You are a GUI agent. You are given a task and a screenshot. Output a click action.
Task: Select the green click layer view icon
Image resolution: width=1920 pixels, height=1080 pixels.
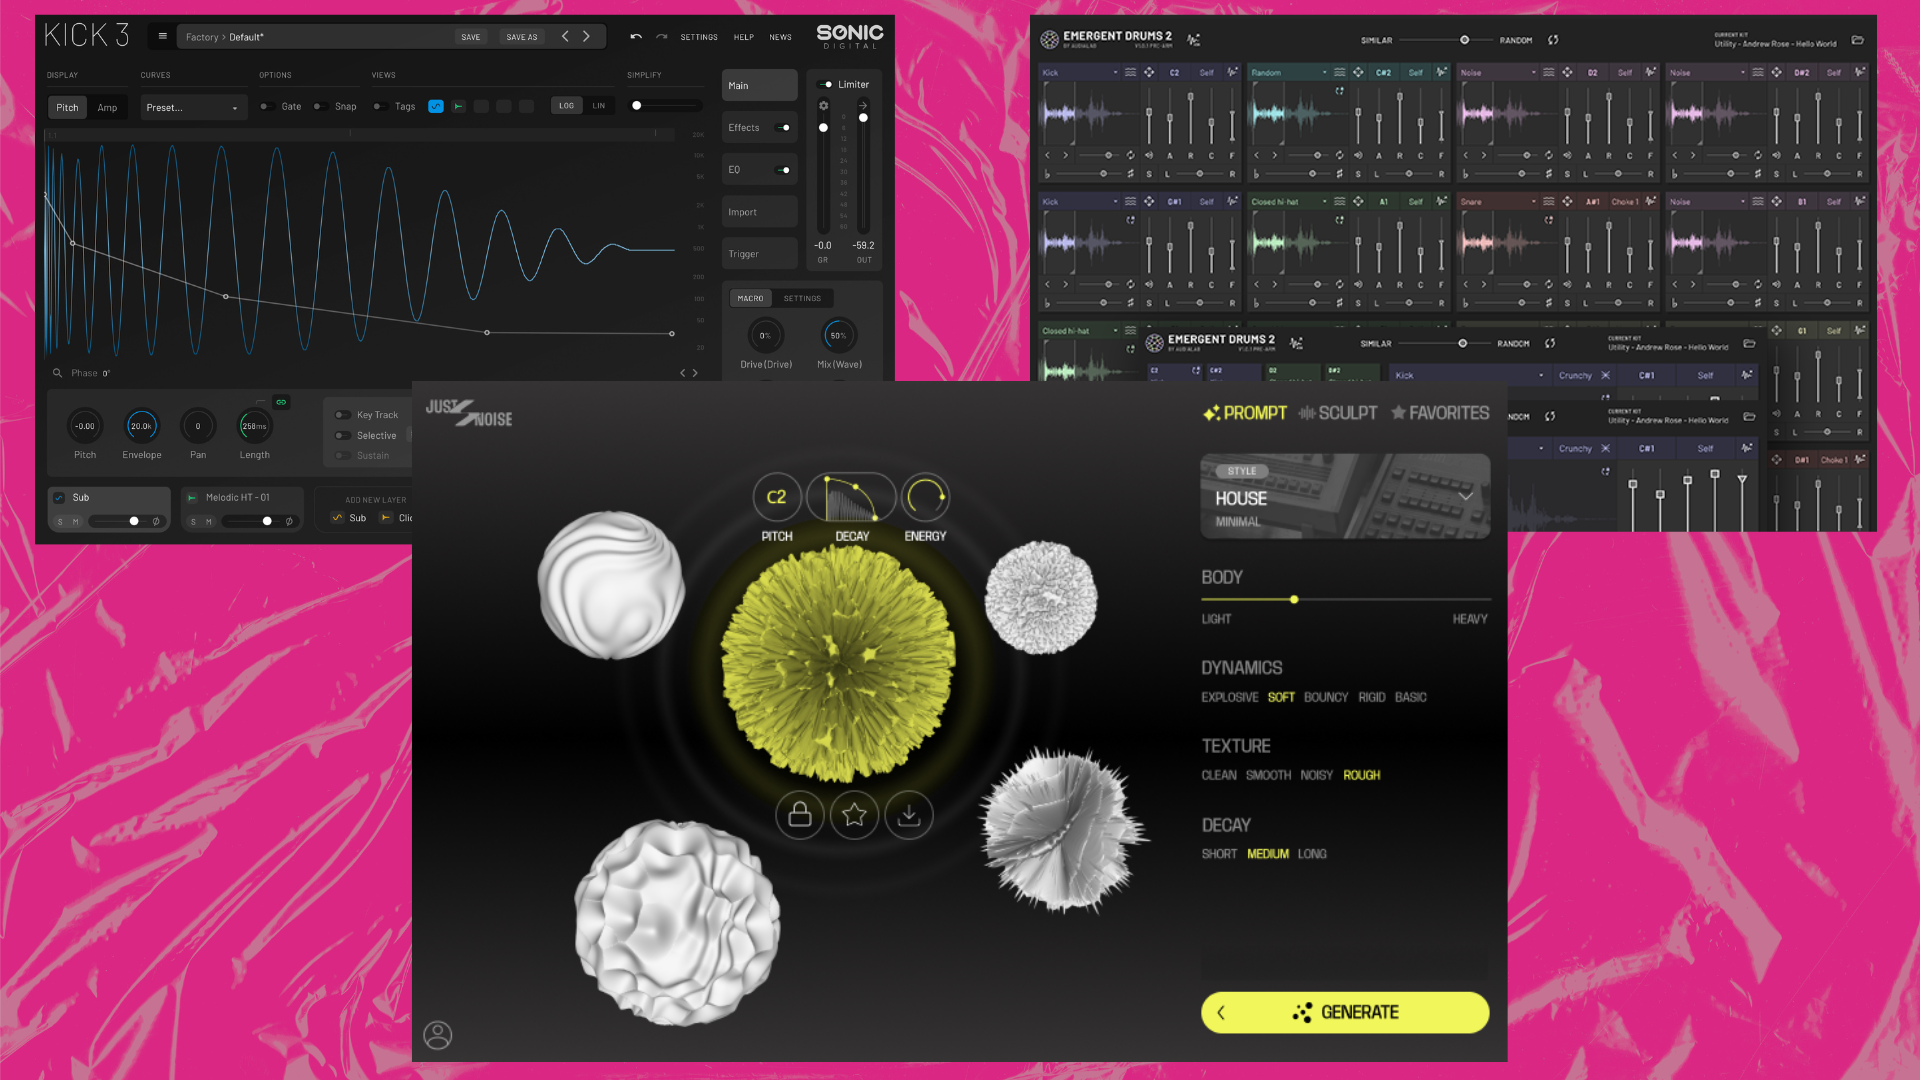[458, 106]
